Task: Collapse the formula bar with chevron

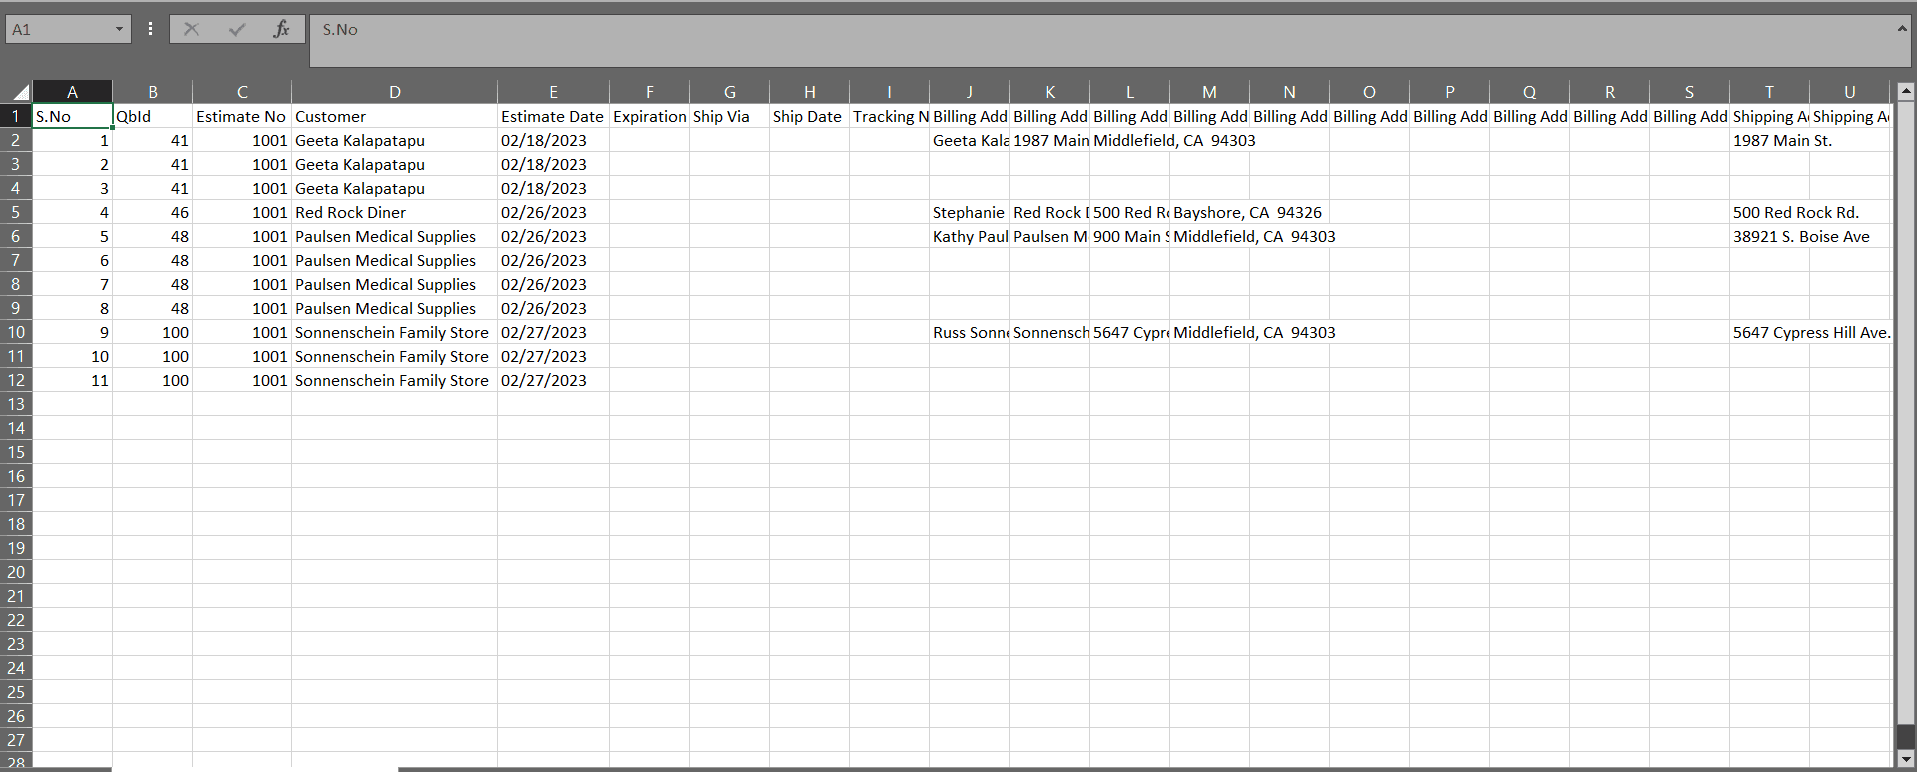Action: [1901, 29]
